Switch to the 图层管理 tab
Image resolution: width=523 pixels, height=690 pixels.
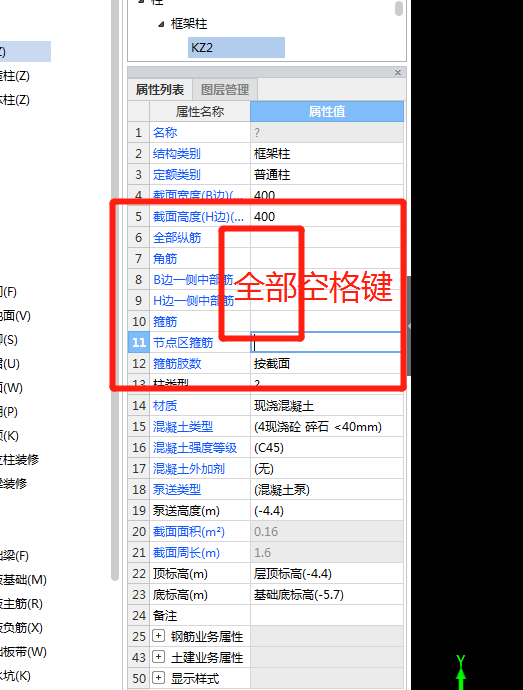coord(225,90)
